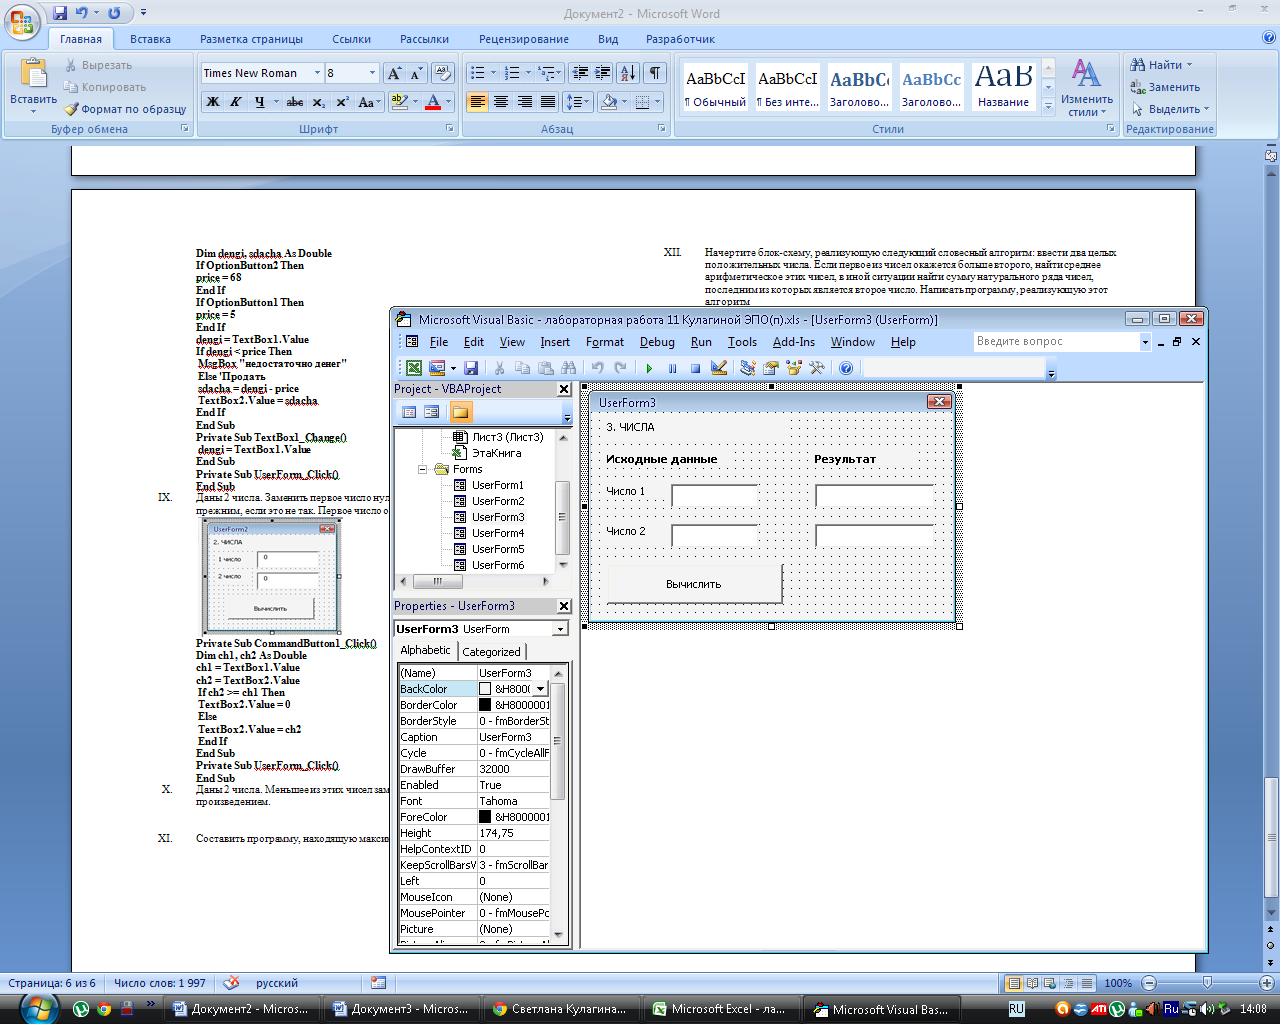The width and height of the screenshot is (1280, 1024).
Task: Switch to Разметка страницы ribbon tab
Action: 251,39
